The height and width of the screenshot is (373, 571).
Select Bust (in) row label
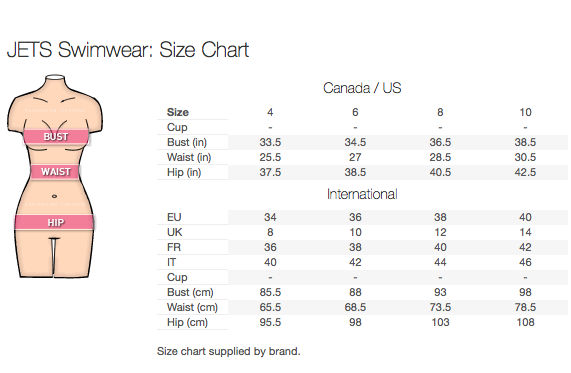[x=187, y=142]
